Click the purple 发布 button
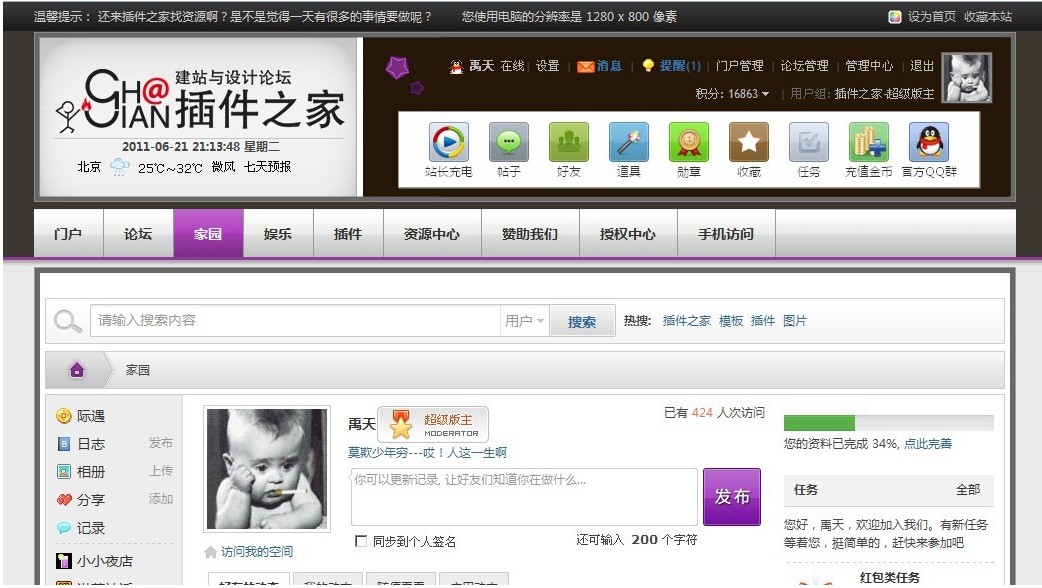Viewport: 1042px width, 588px height. pyautogui.click(x=732, y=496)
